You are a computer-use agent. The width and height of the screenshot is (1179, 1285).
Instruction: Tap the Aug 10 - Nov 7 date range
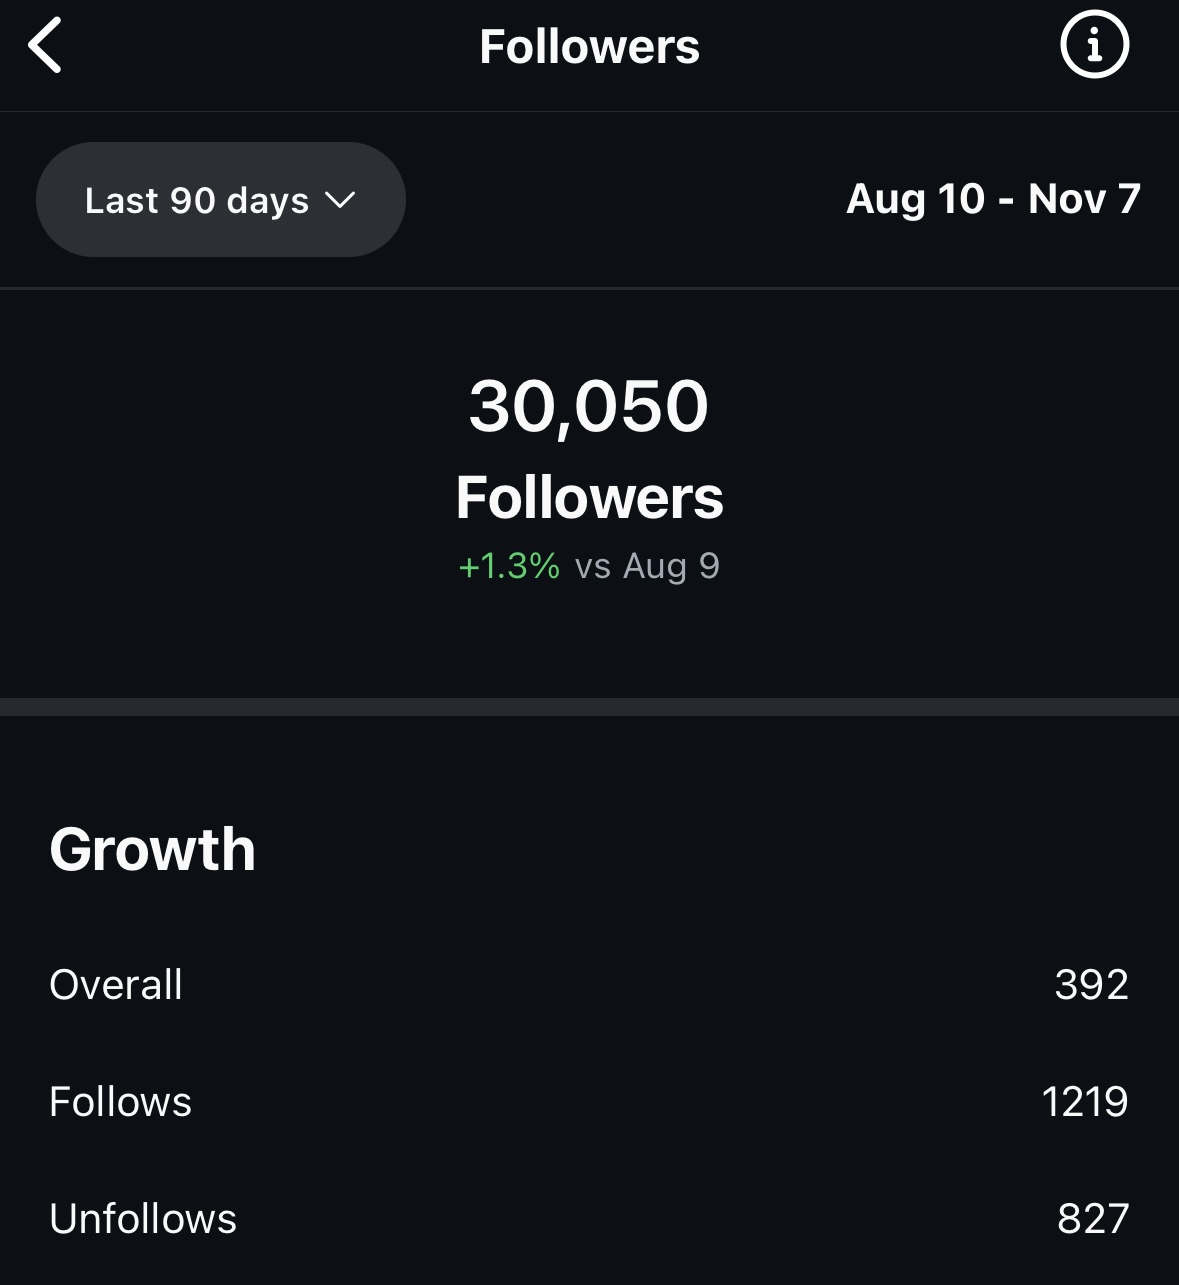pyautogui.click(x=993, y=199)
